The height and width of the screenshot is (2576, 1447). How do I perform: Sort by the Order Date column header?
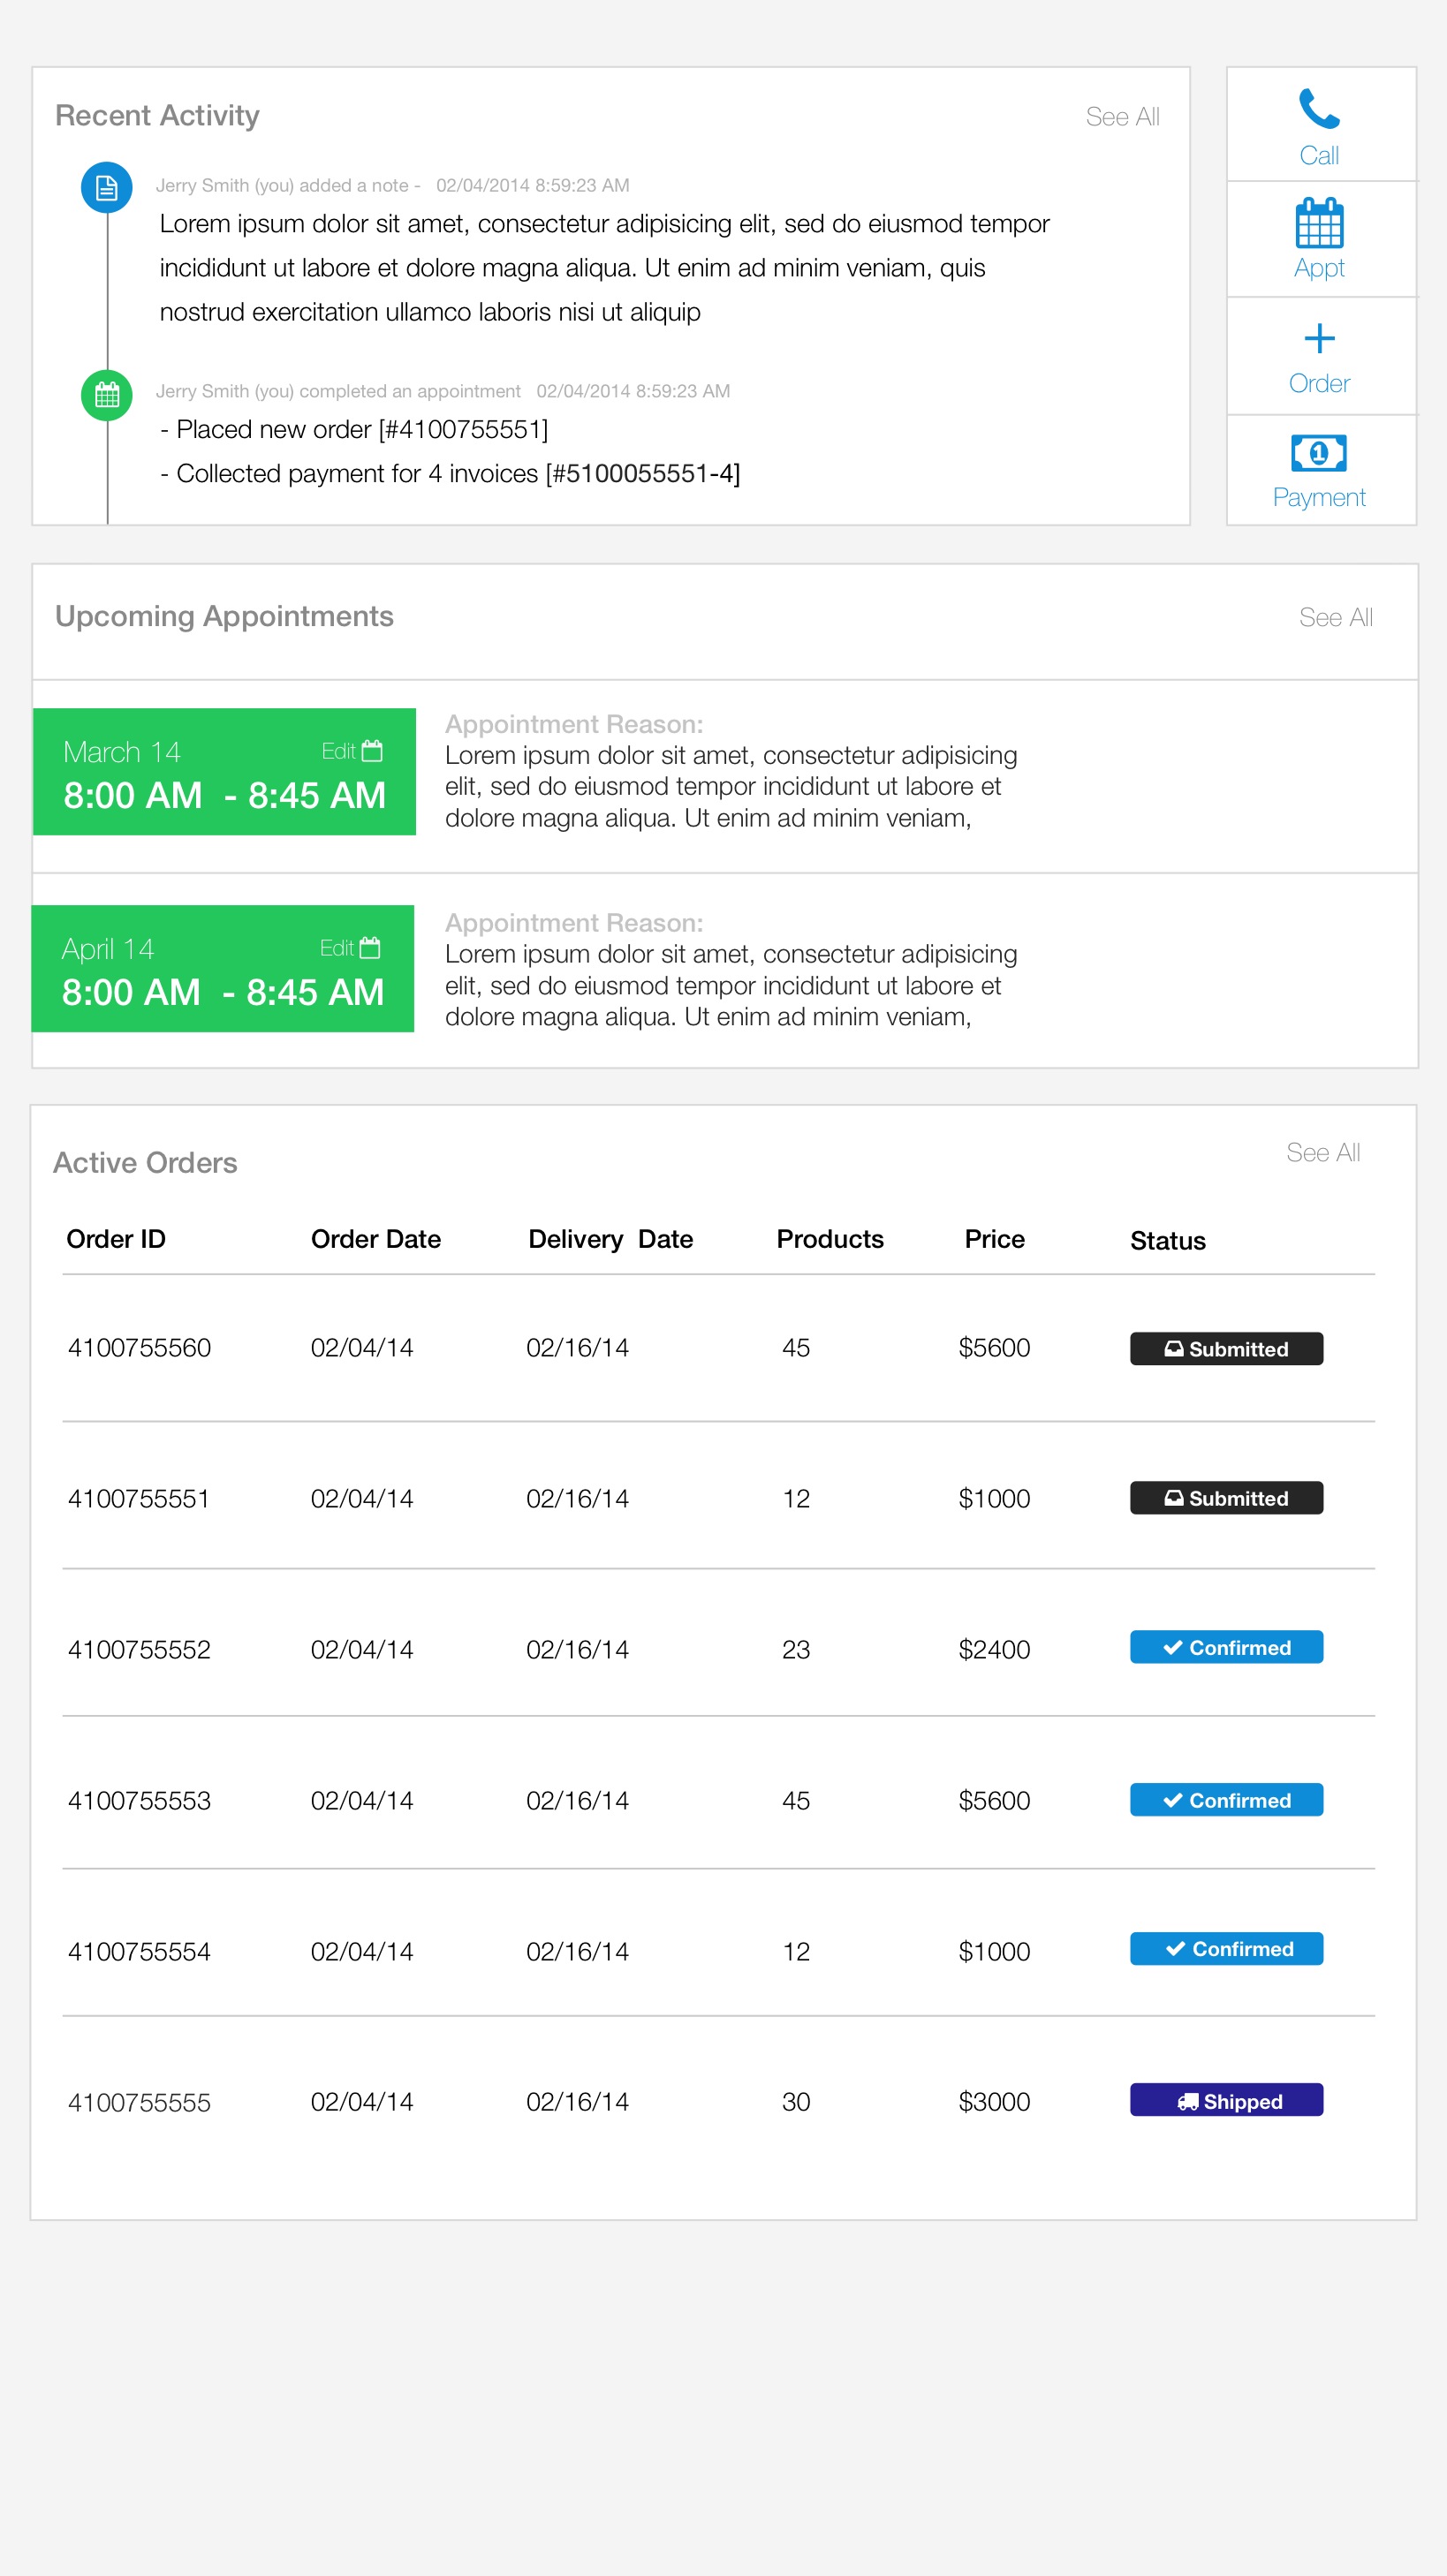click(x=376, y=1239)
